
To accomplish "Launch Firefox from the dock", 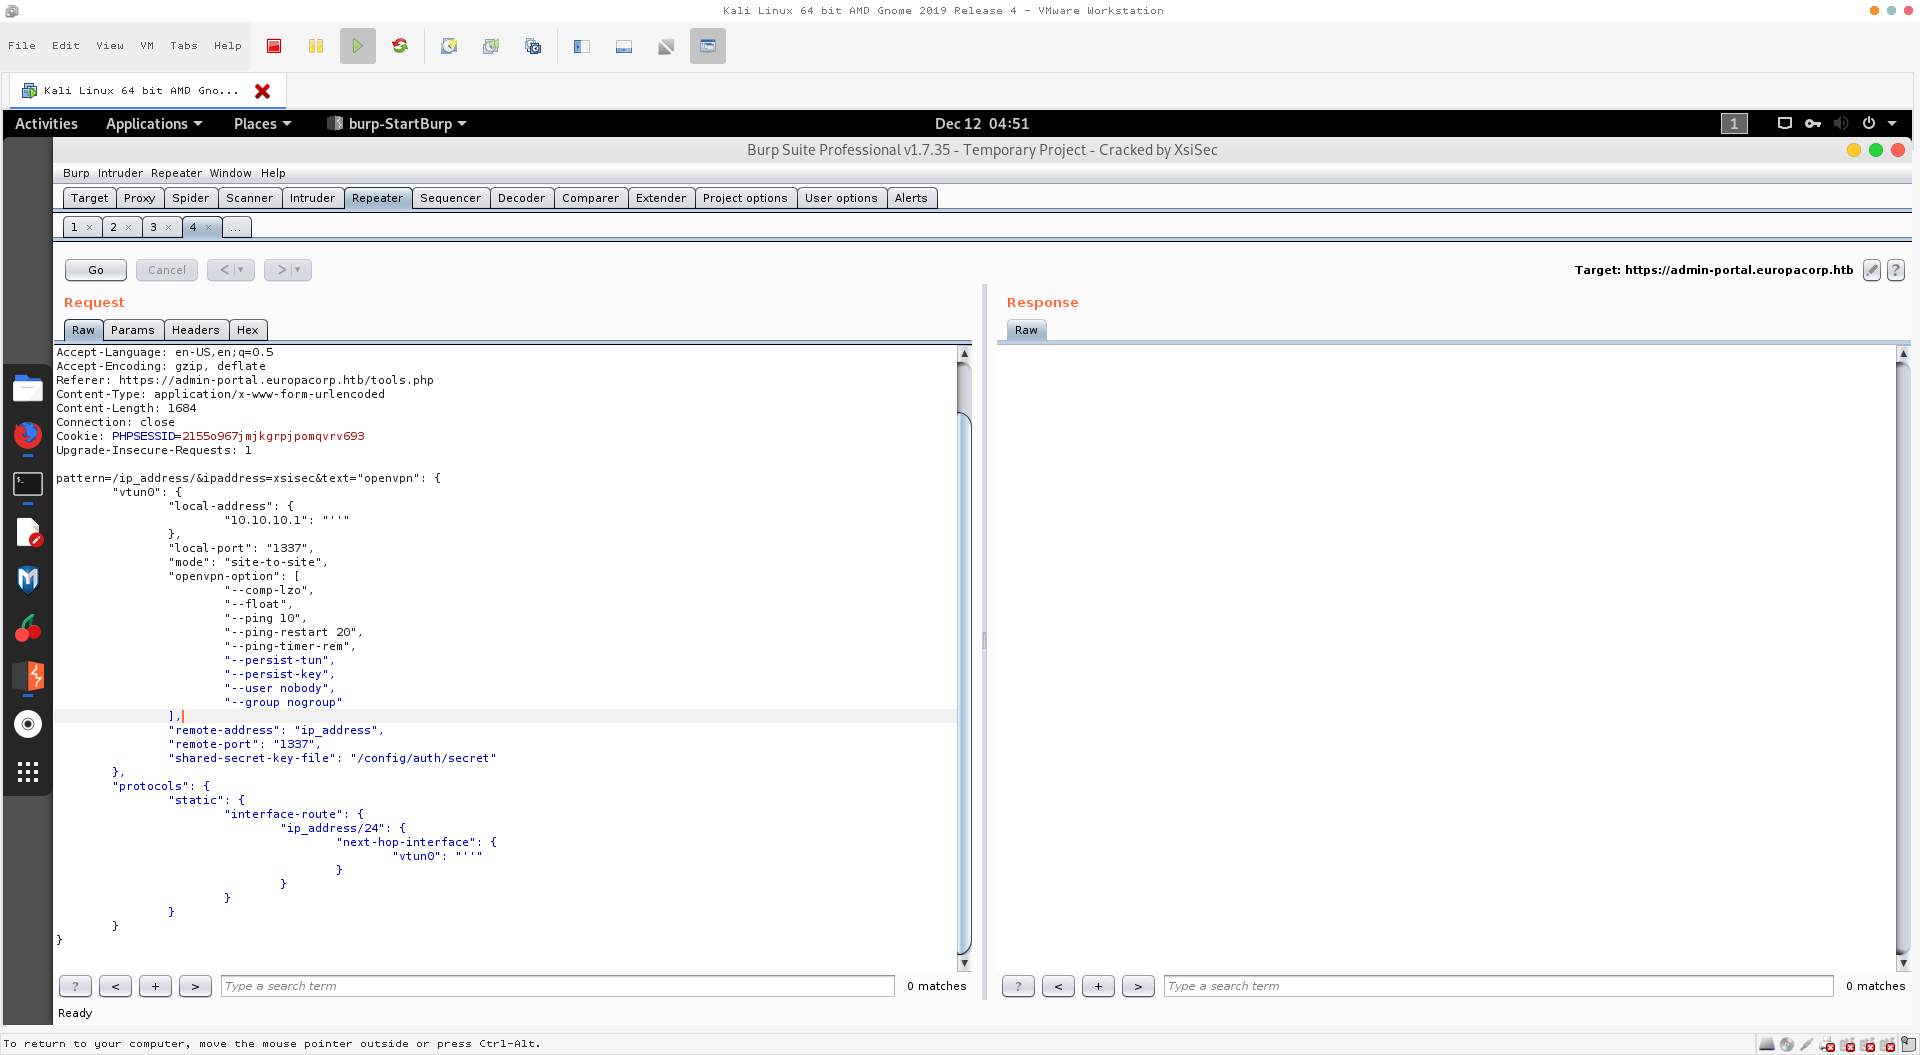I will (28, 435).
